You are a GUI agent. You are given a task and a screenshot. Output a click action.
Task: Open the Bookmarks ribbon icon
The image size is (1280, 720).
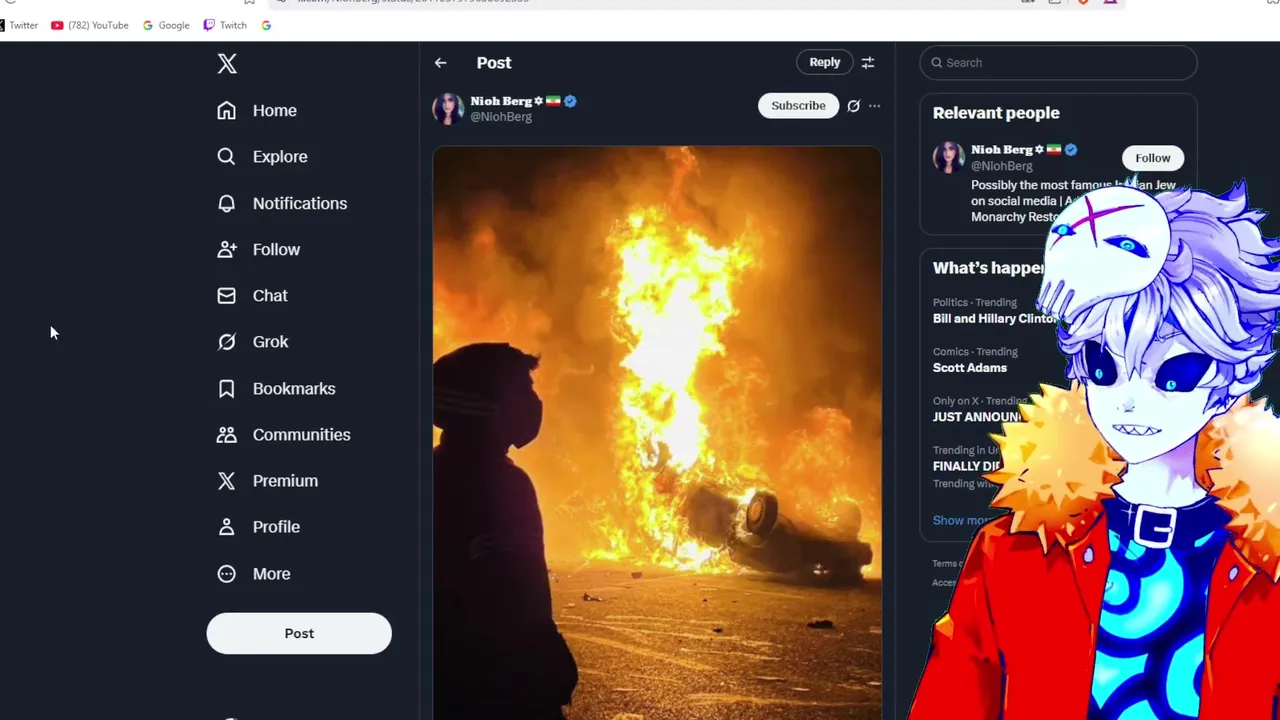pos(227,388)
